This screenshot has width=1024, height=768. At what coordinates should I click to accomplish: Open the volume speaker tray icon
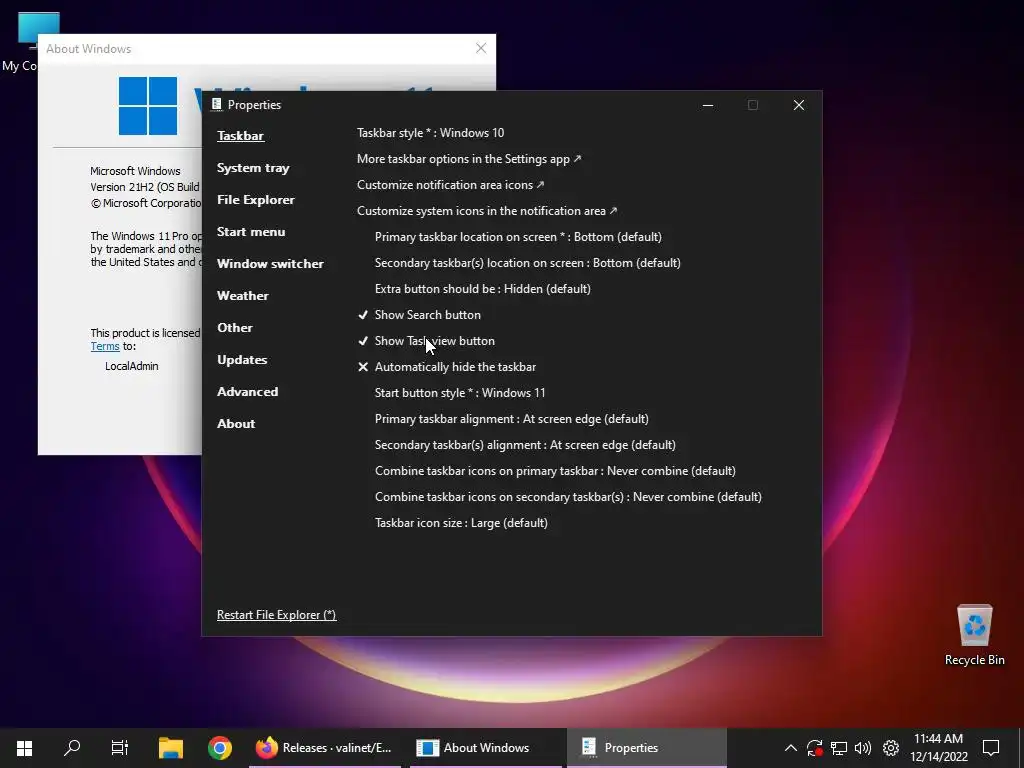click(x=863, y=748)
